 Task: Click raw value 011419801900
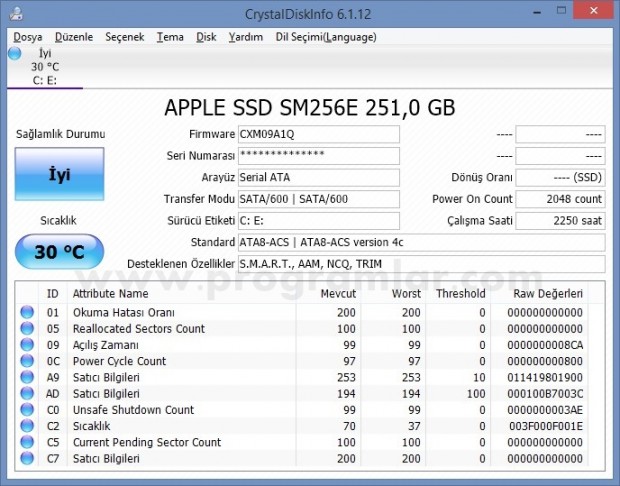tap(545, 377)
